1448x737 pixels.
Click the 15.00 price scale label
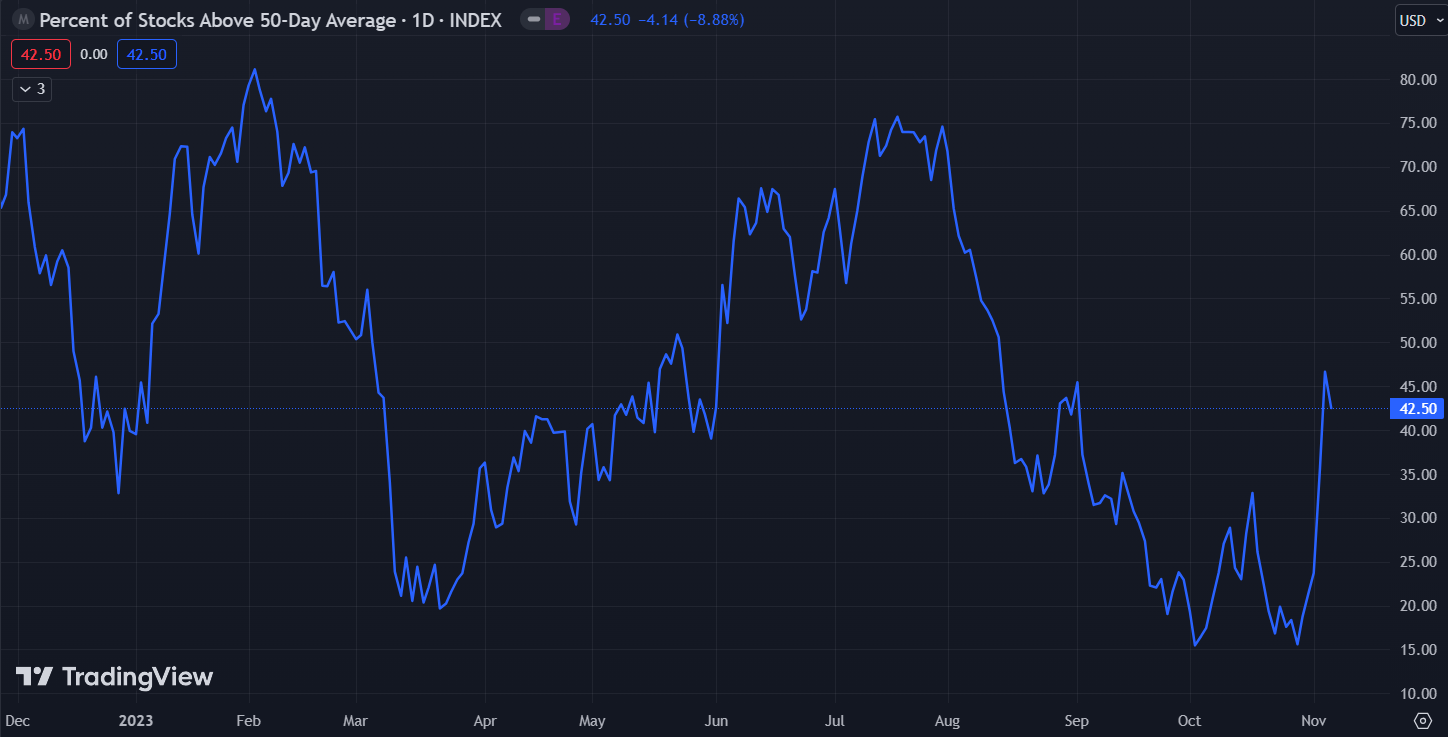pyautogui.click(x=1417, y=650)
